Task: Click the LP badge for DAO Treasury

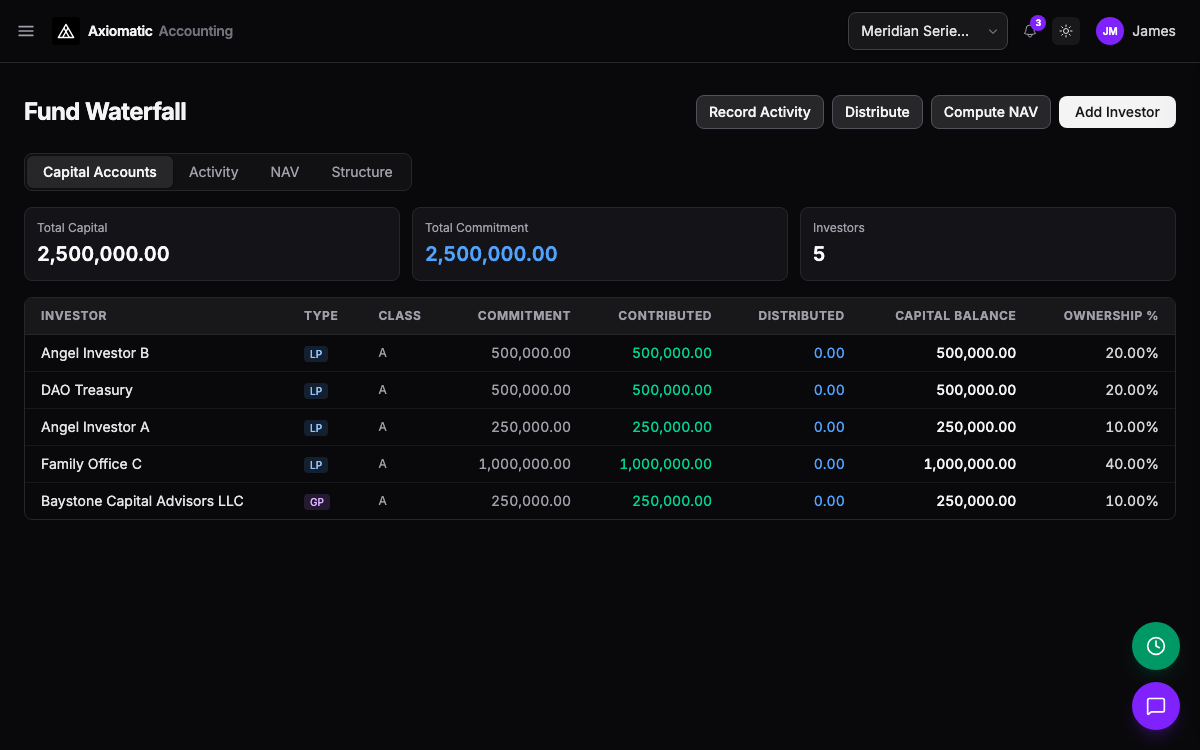Action: pyautogui.click(x=316, y=391)
